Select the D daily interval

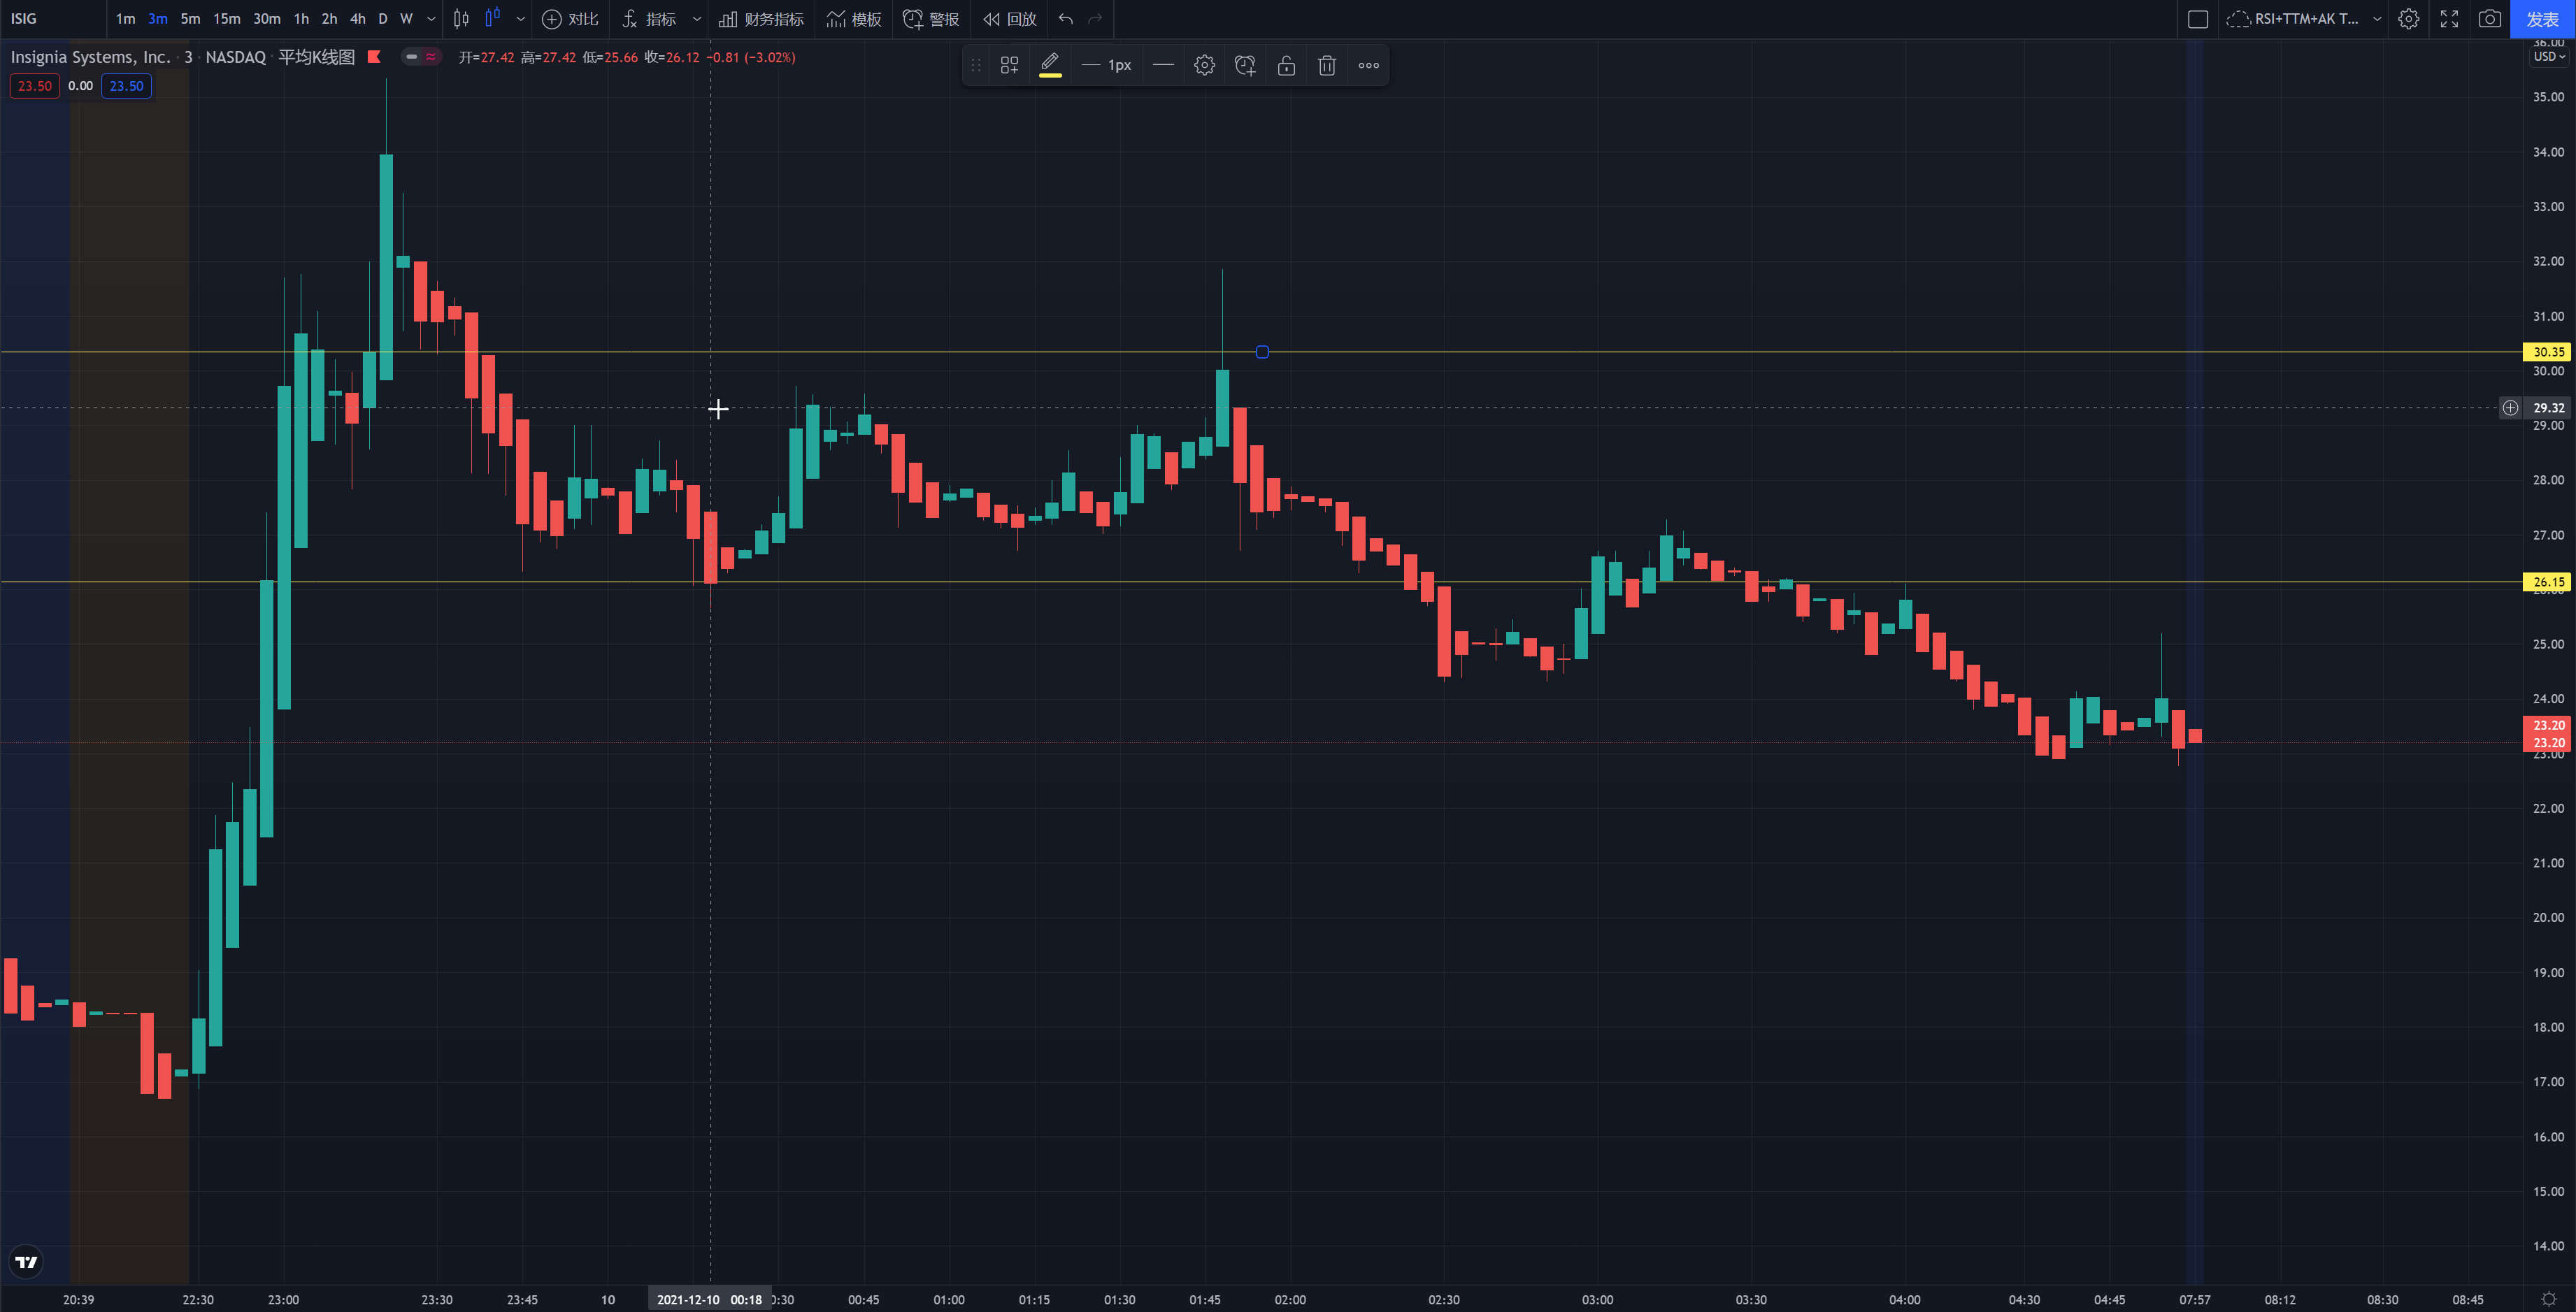click(383, 19)
